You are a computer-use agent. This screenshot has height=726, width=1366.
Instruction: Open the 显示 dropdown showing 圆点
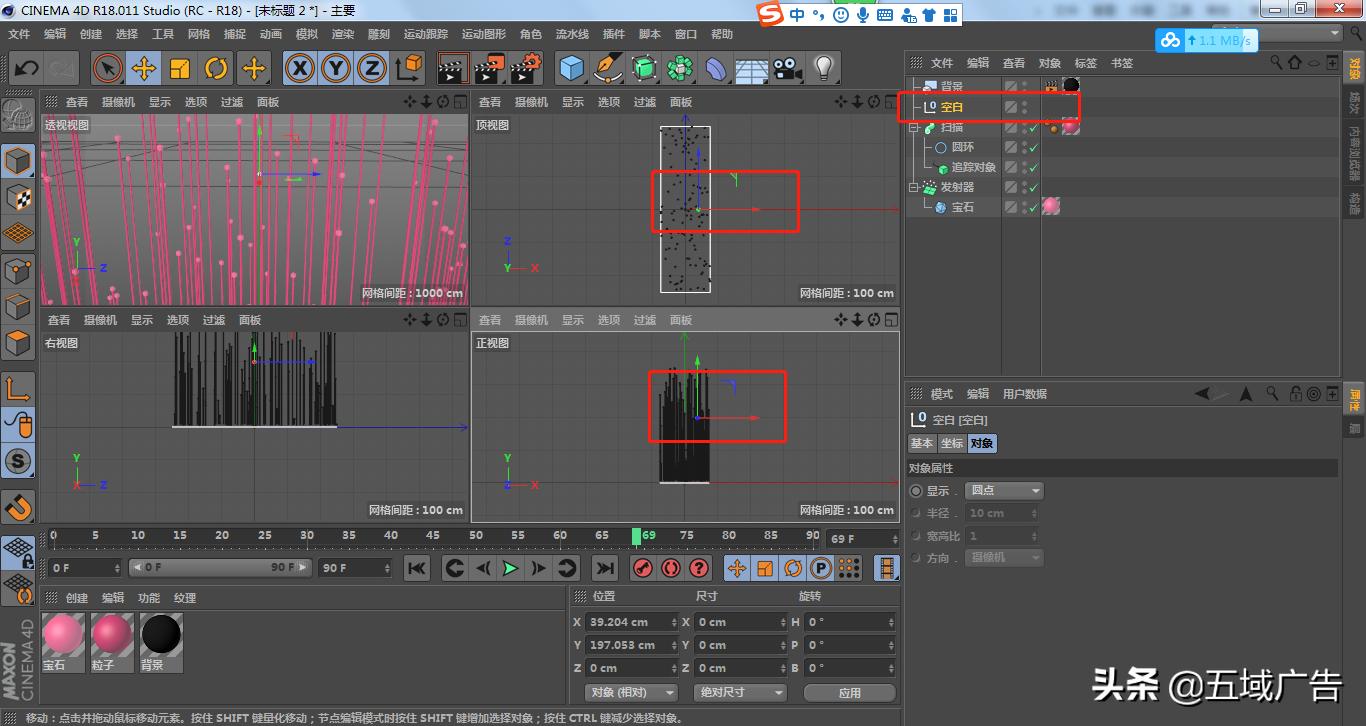[x=1004, y=490]
